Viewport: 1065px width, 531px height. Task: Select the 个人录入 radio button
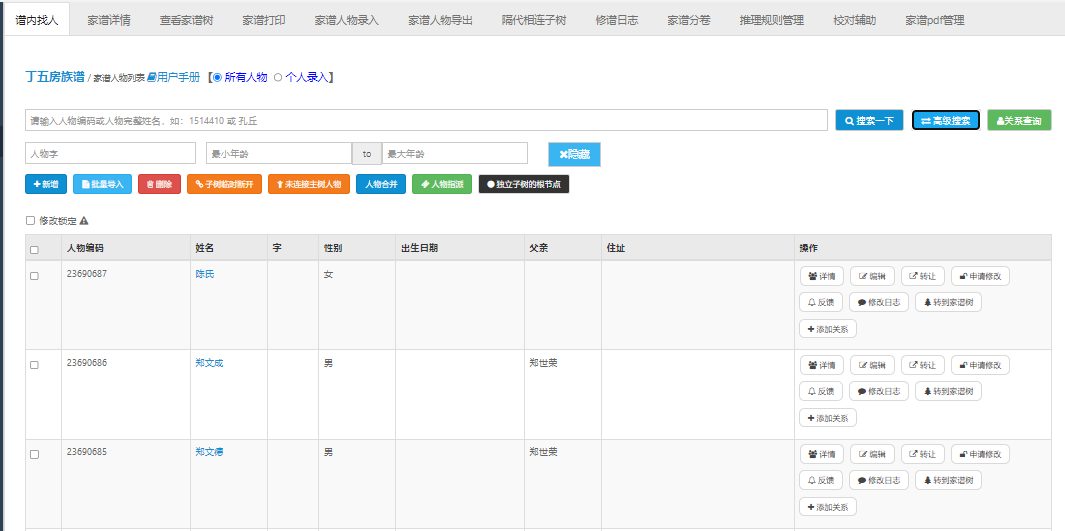click(278, 77)
